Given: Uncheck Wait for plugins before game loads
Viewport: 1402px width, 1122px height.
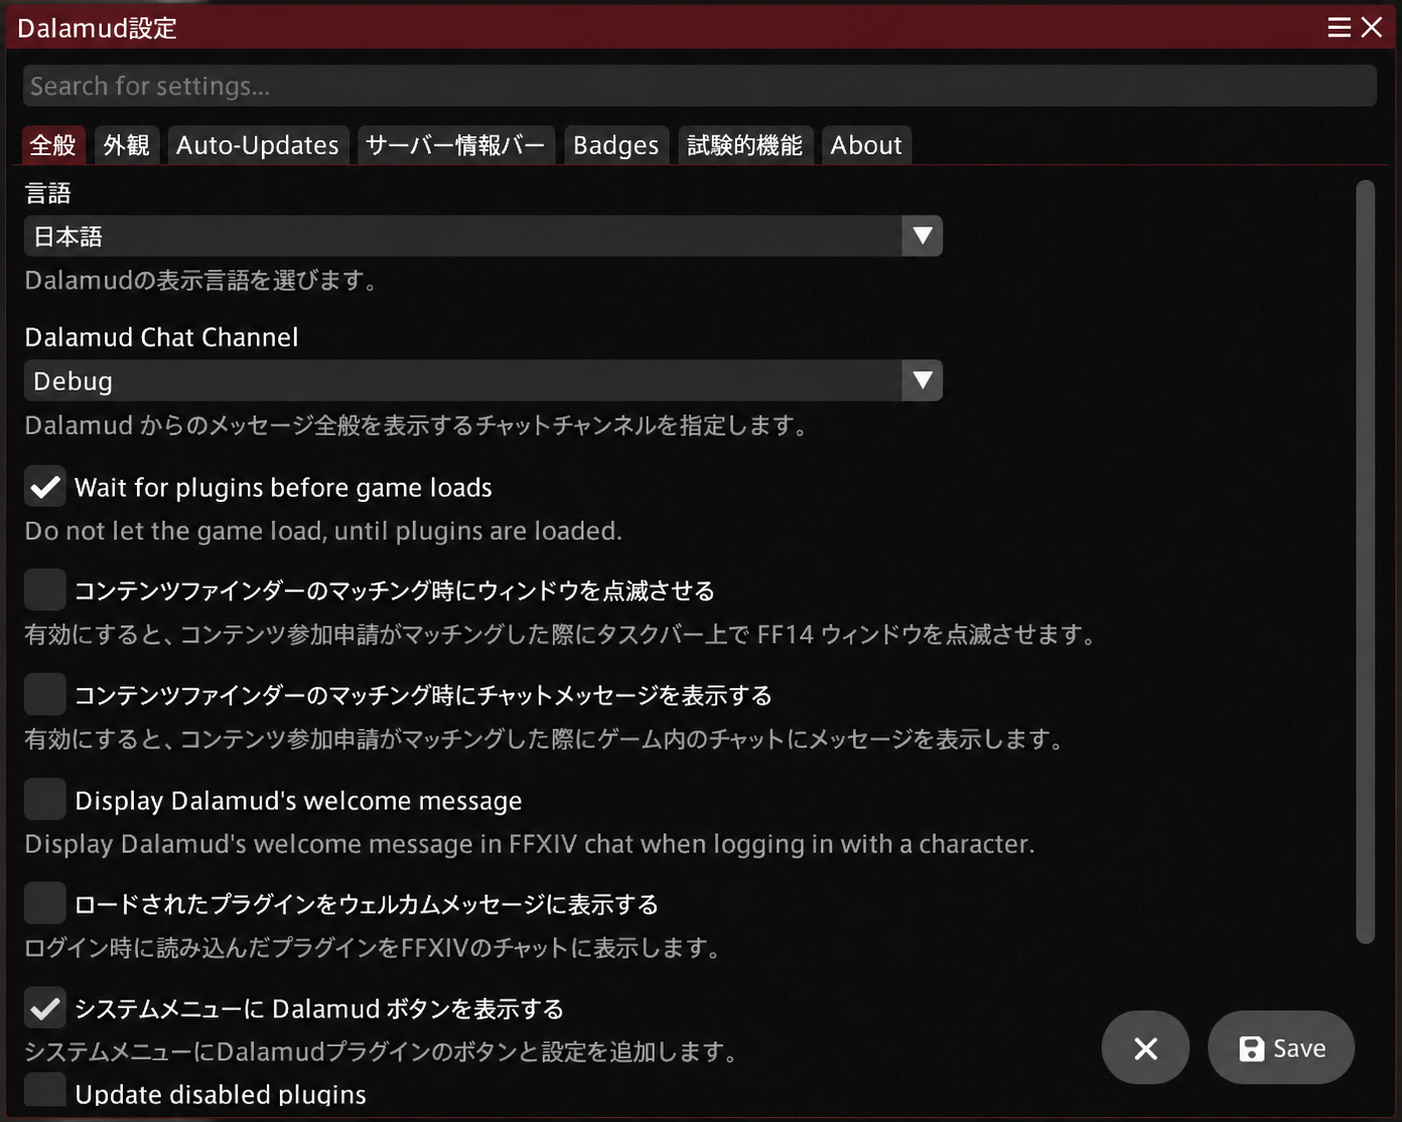Looking at the screenshot, I should 45,487.
